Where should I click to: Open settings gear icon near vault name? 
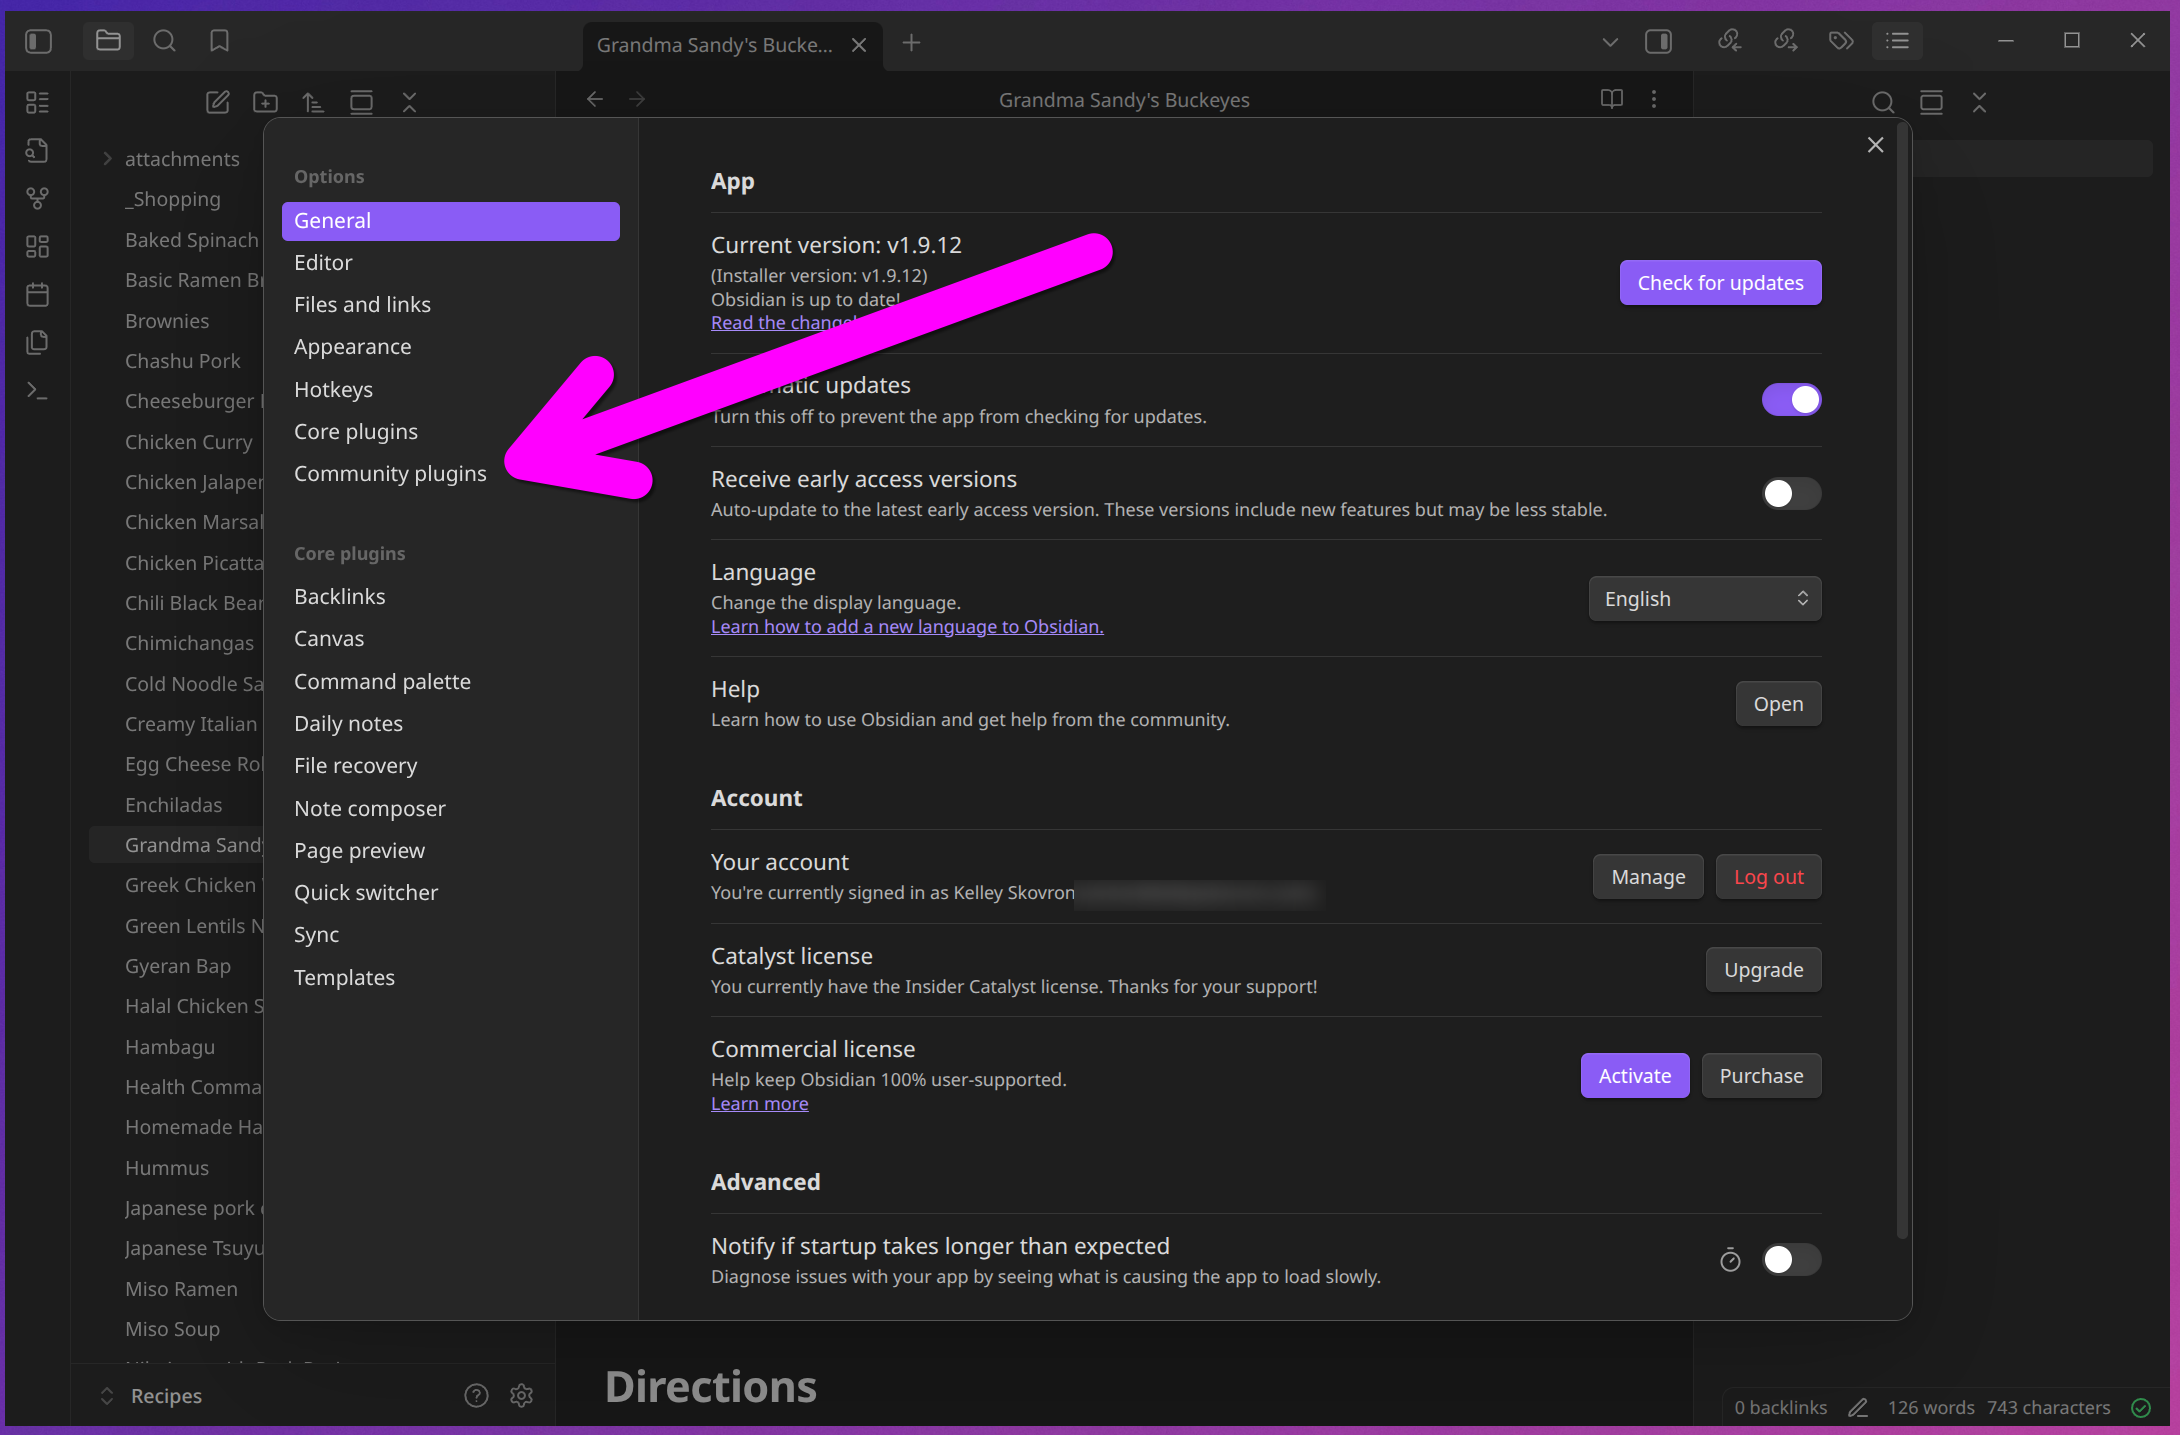(x=521, y=1395)
